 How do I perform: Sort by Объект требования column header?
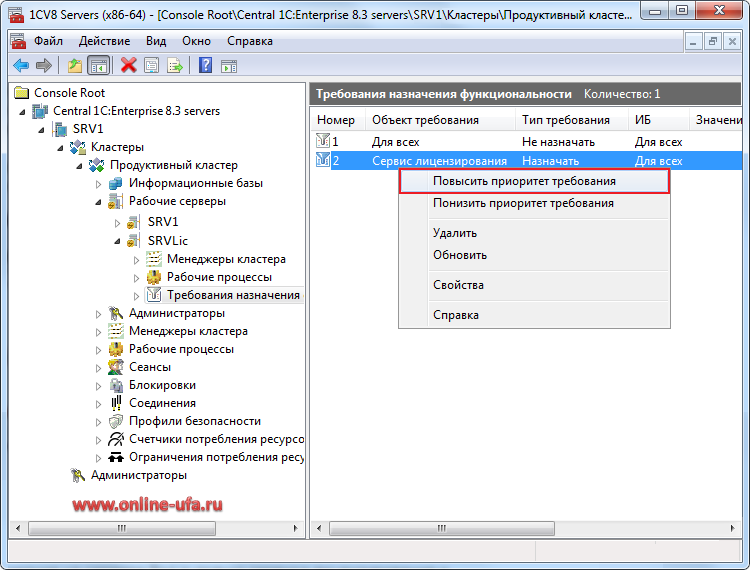440,120
